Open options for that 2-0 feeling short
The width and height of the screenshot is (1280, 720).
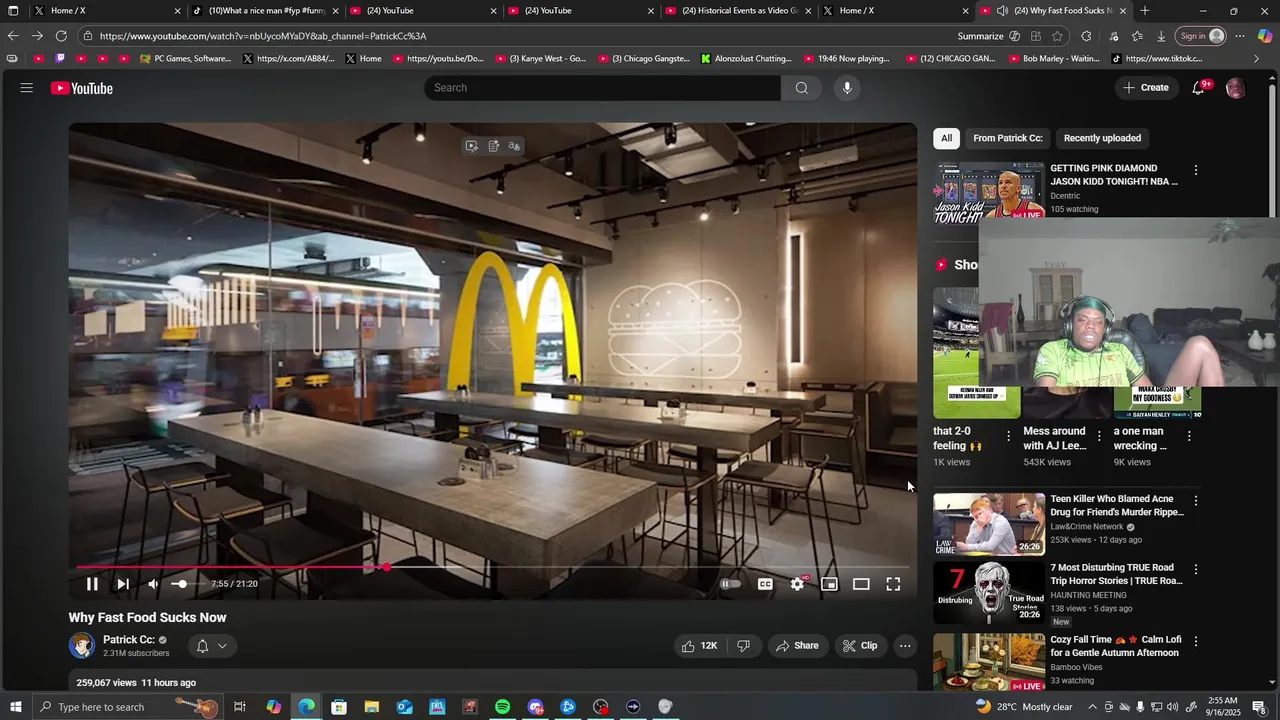[1008, 436]
